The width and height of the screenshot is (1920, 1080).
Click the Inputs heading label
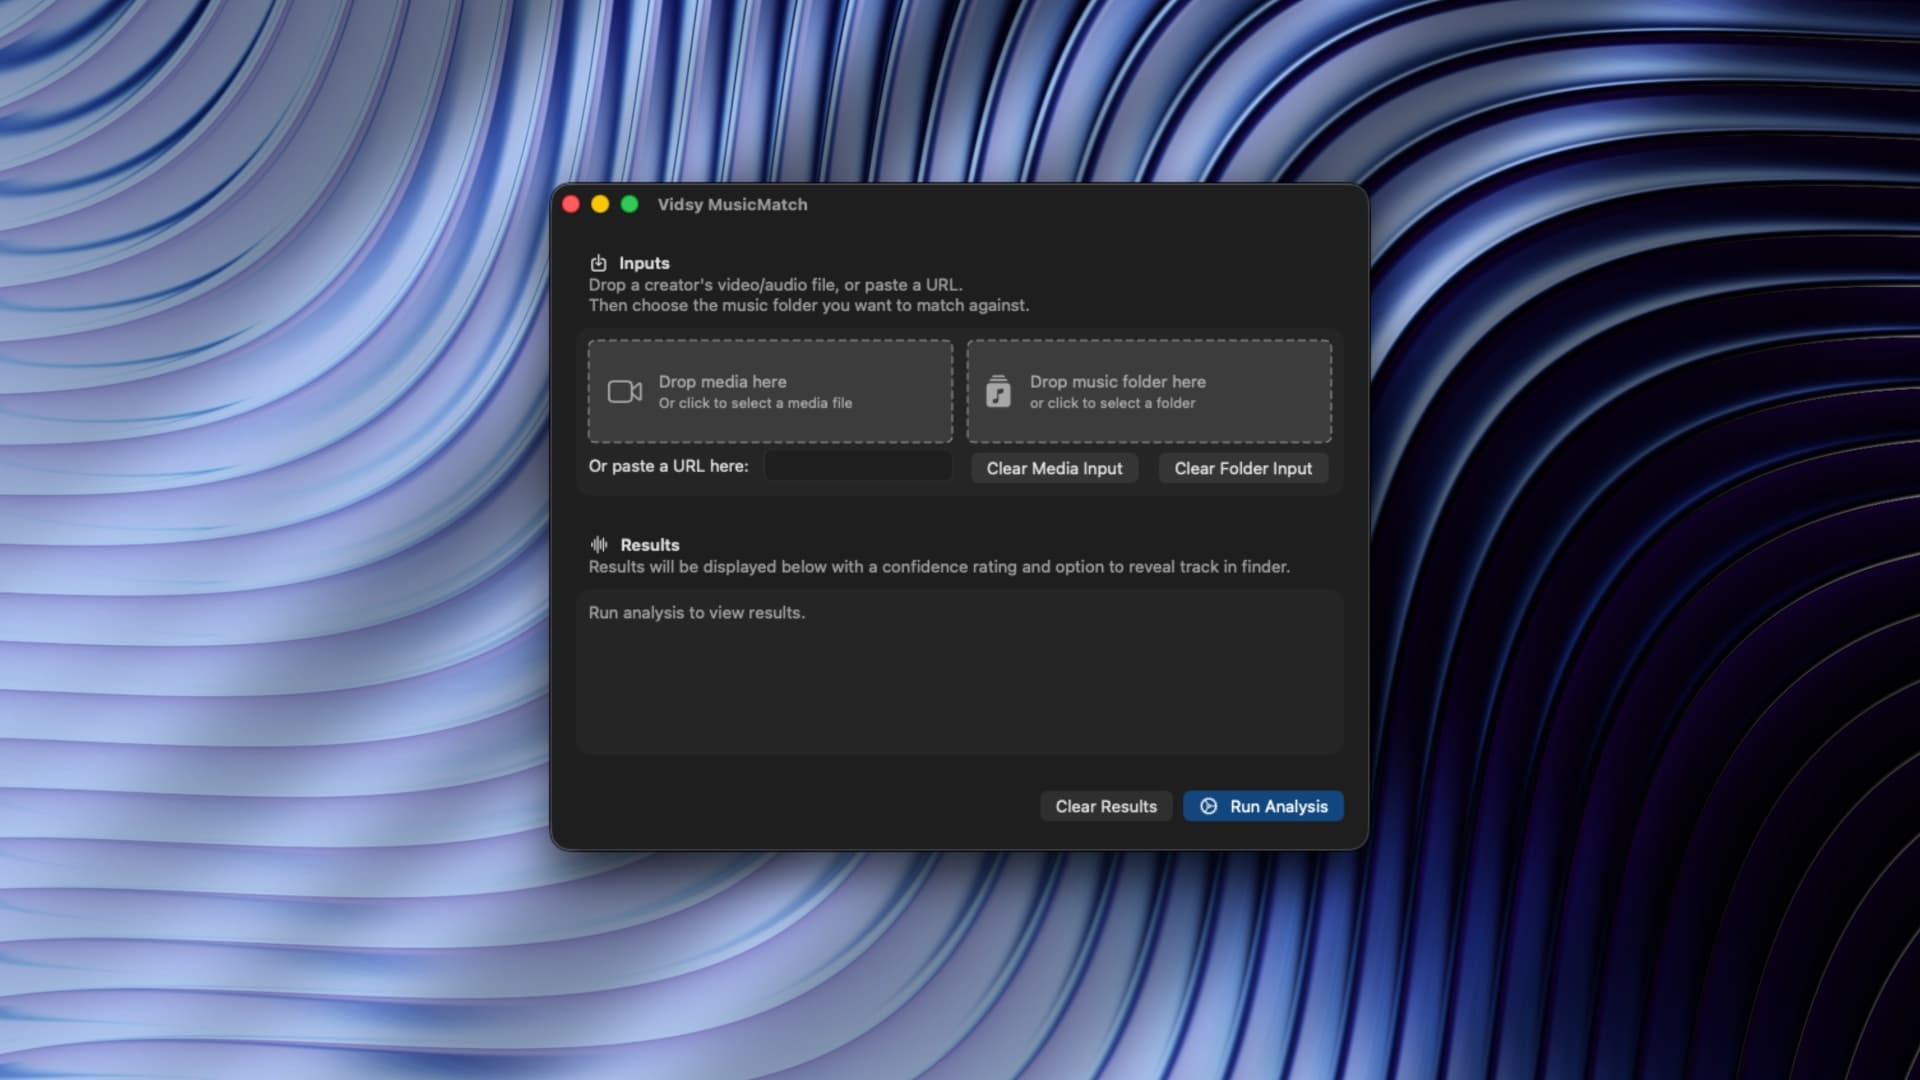coord(645,262)
